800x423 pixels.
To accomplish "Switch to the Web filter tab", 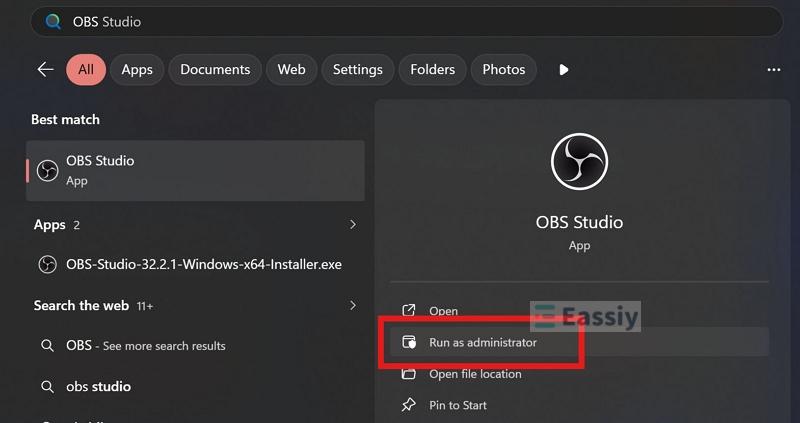I will (x=291, y=69).
